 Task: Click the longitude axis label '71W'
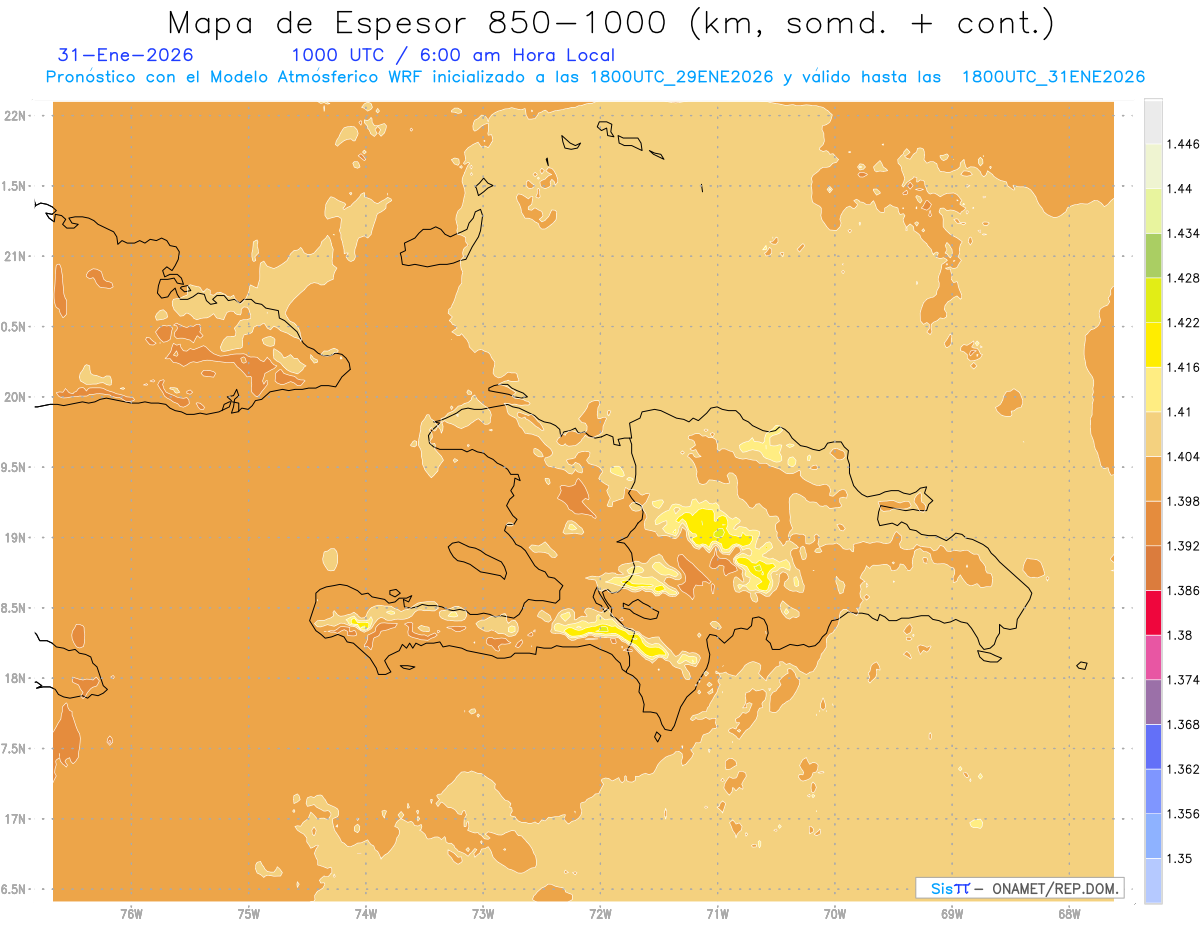point(717,913)
